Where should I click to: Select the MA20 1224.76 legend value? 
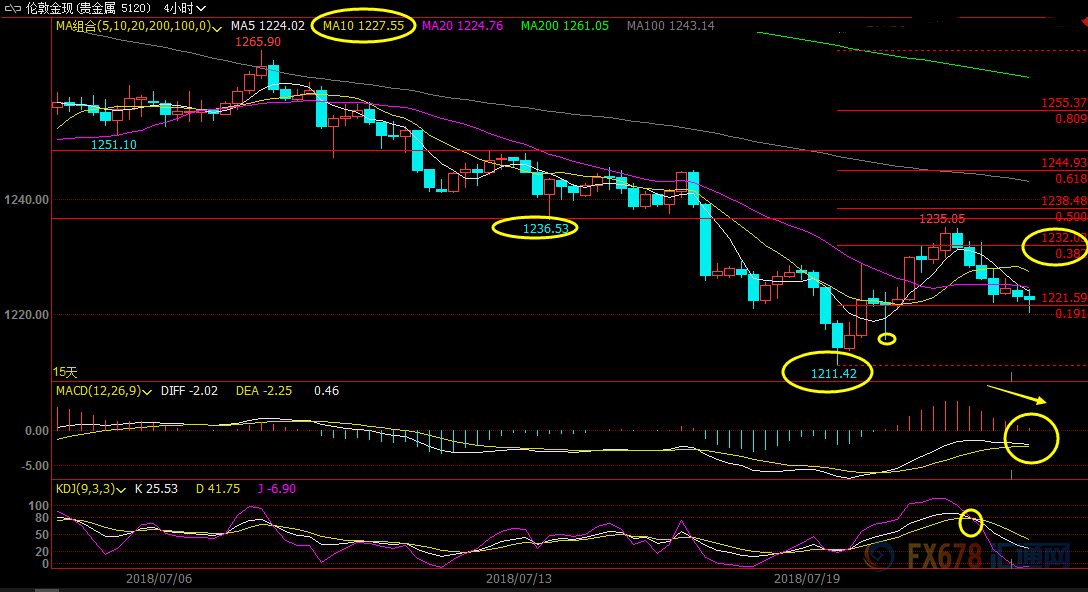point(463,26)
